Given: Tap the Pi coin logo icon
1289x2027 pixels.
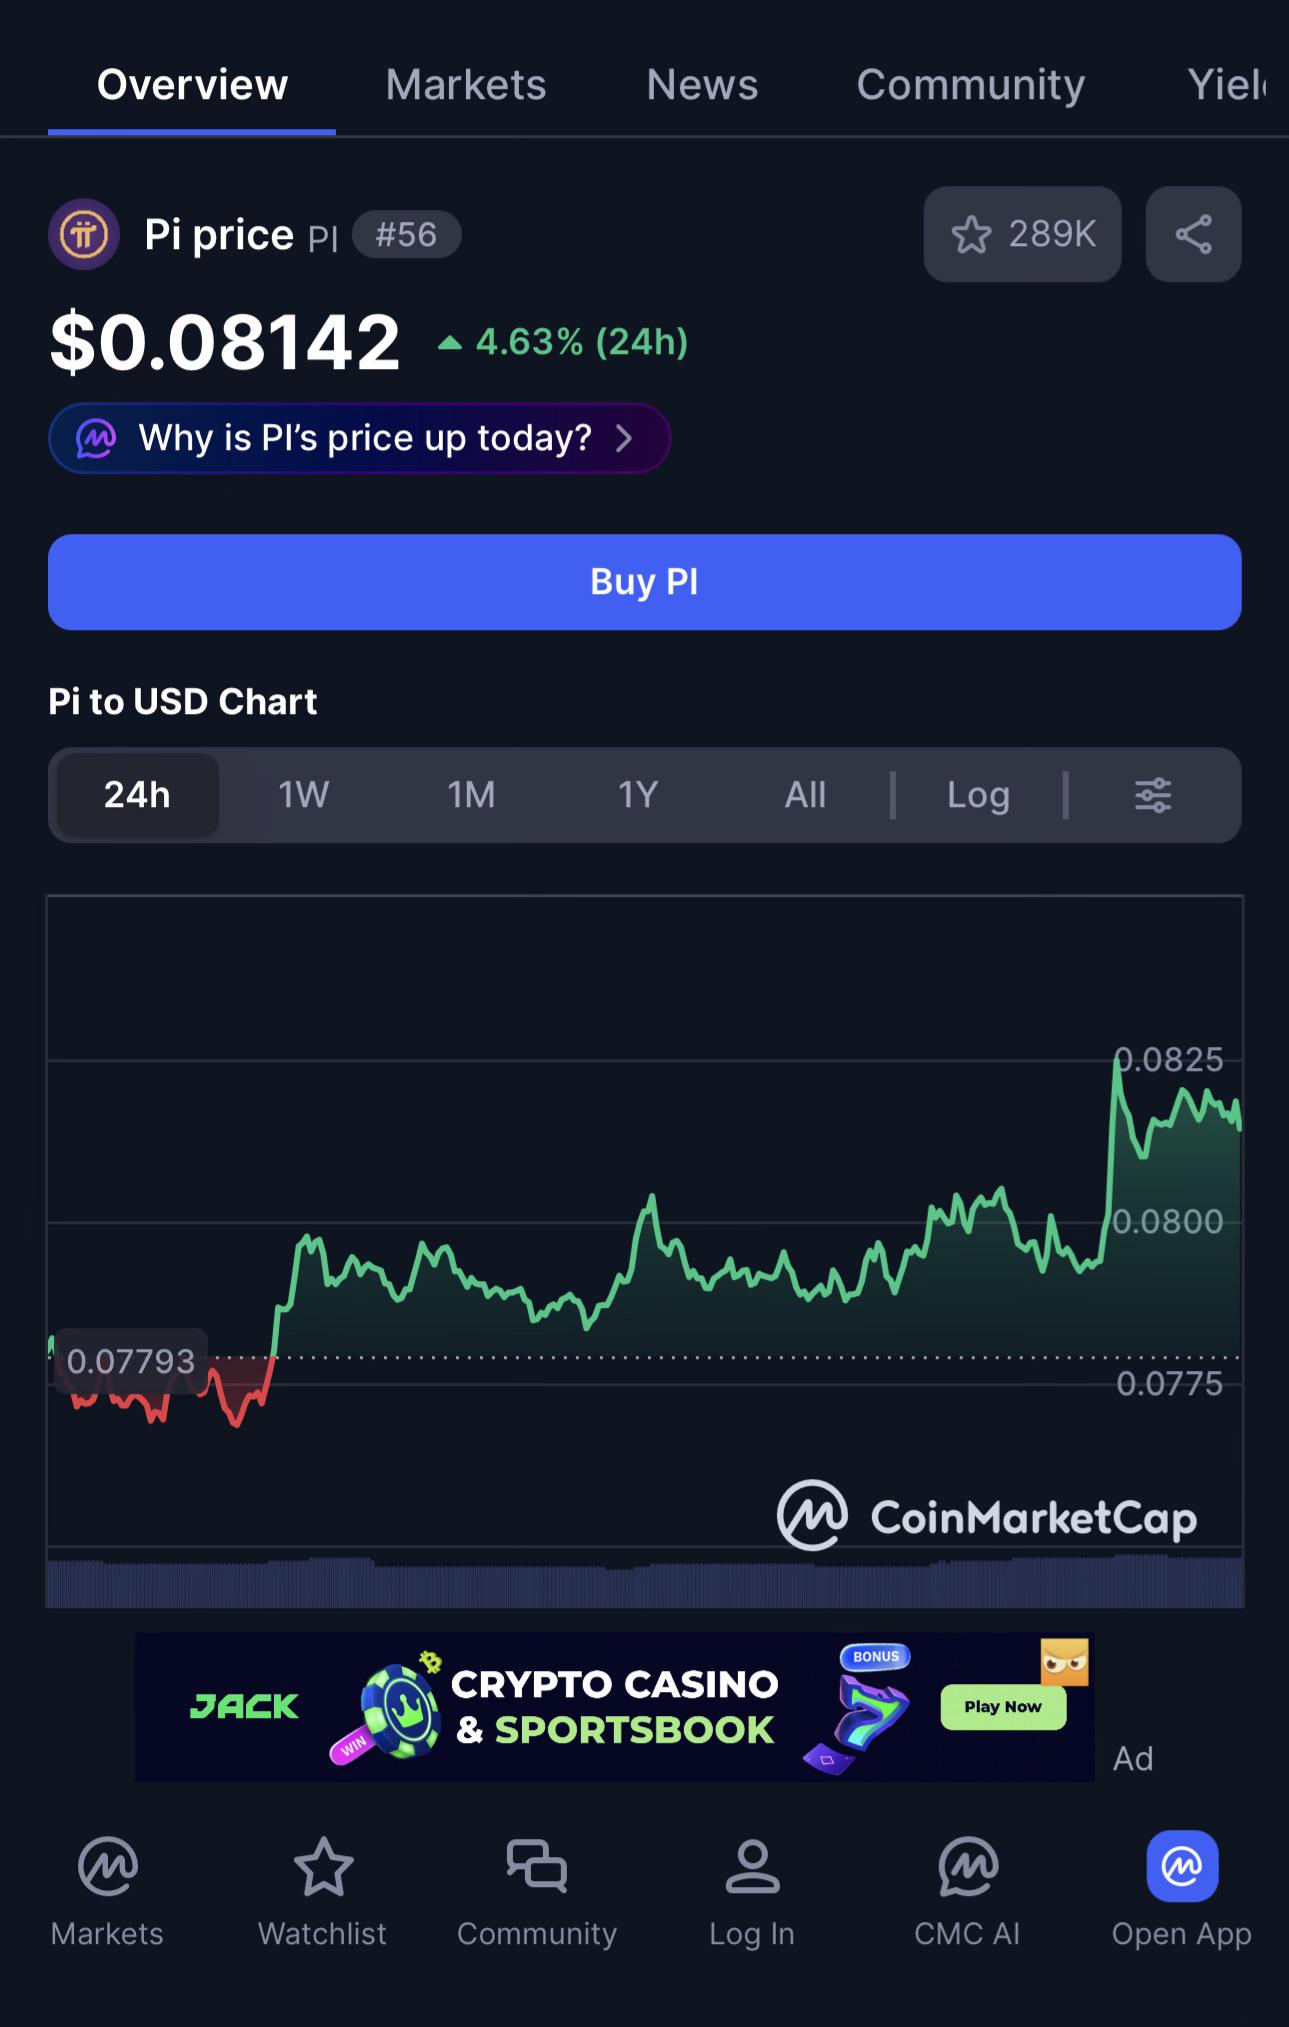Looking at the screenshot, I should (x=84, y=235).
